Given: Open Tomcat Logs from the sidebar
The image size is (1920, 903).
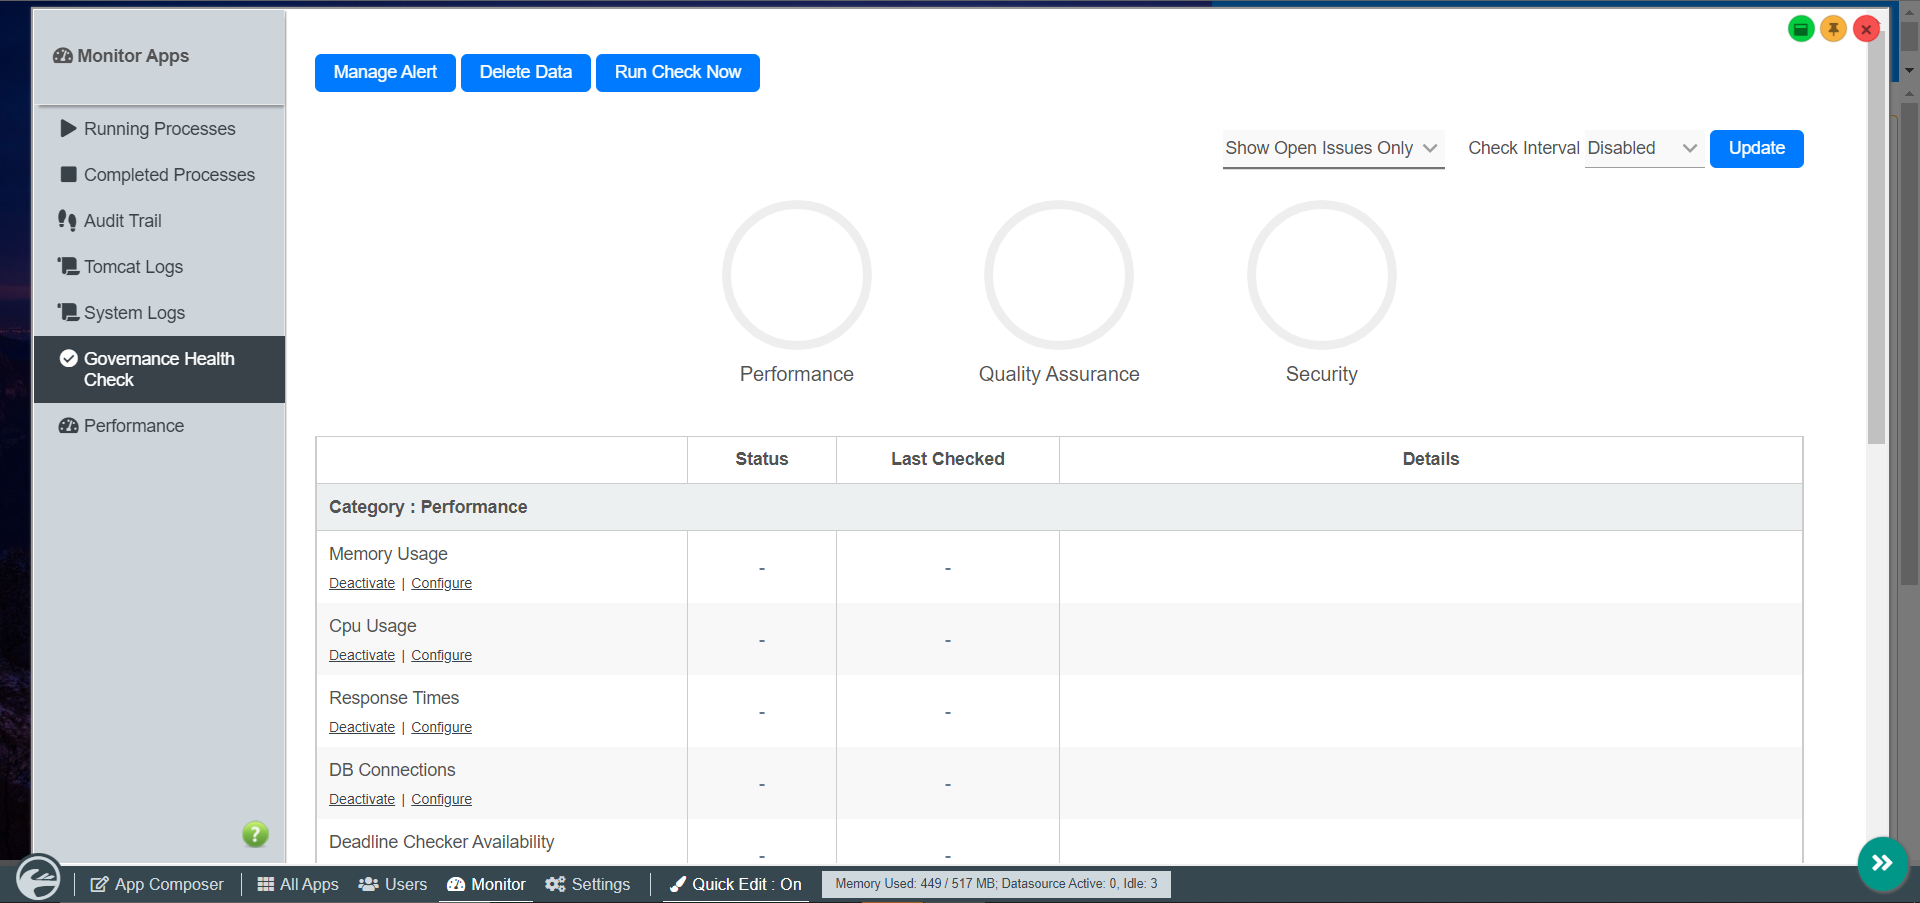Looking at the screenshot, I should click(x=133, y=267).
